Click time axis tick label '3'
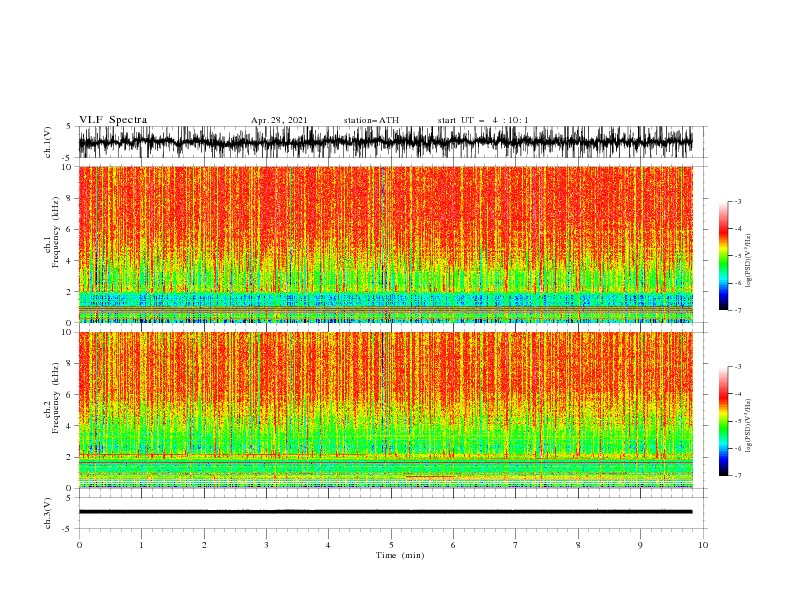Screen dimensions: 792x612 click(x=266, y=545)
